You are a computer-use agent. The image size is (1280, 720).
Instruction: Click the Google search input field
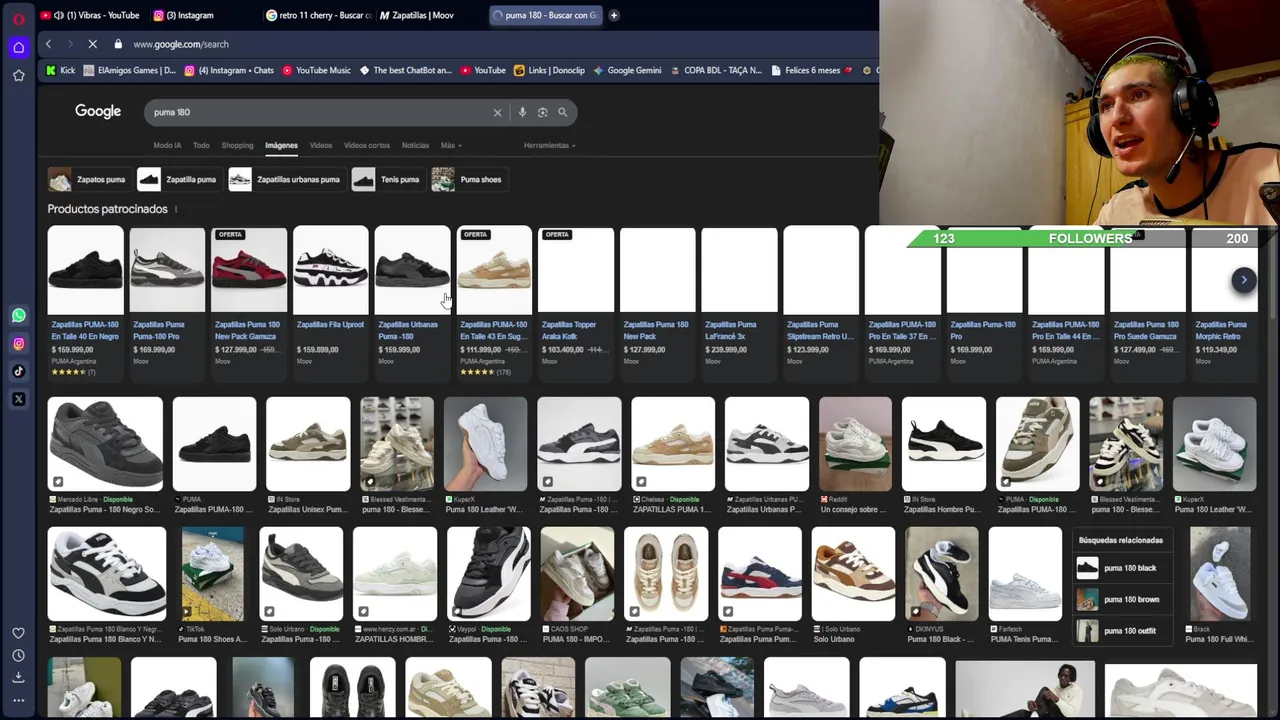[x=318, y=112]
